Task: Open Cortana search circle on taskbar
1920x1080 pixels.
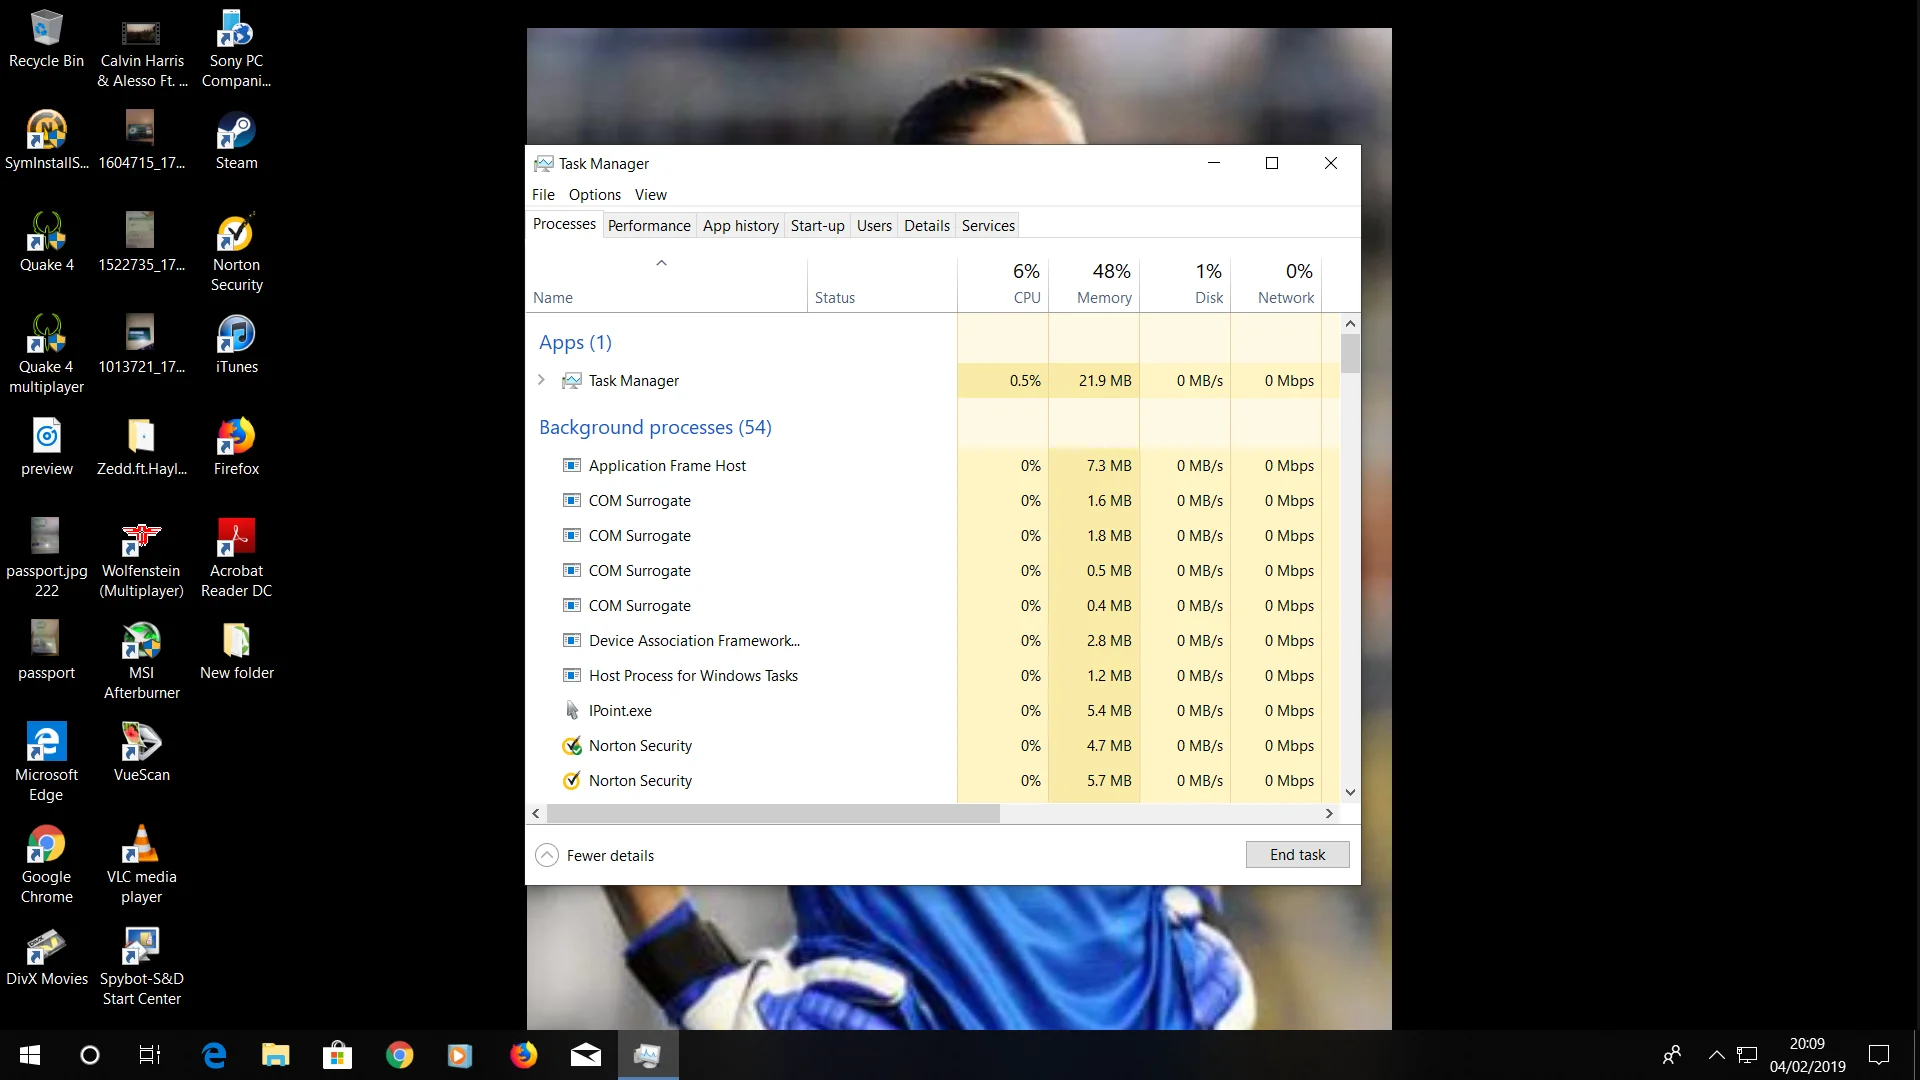Action: click(90, 1055)
